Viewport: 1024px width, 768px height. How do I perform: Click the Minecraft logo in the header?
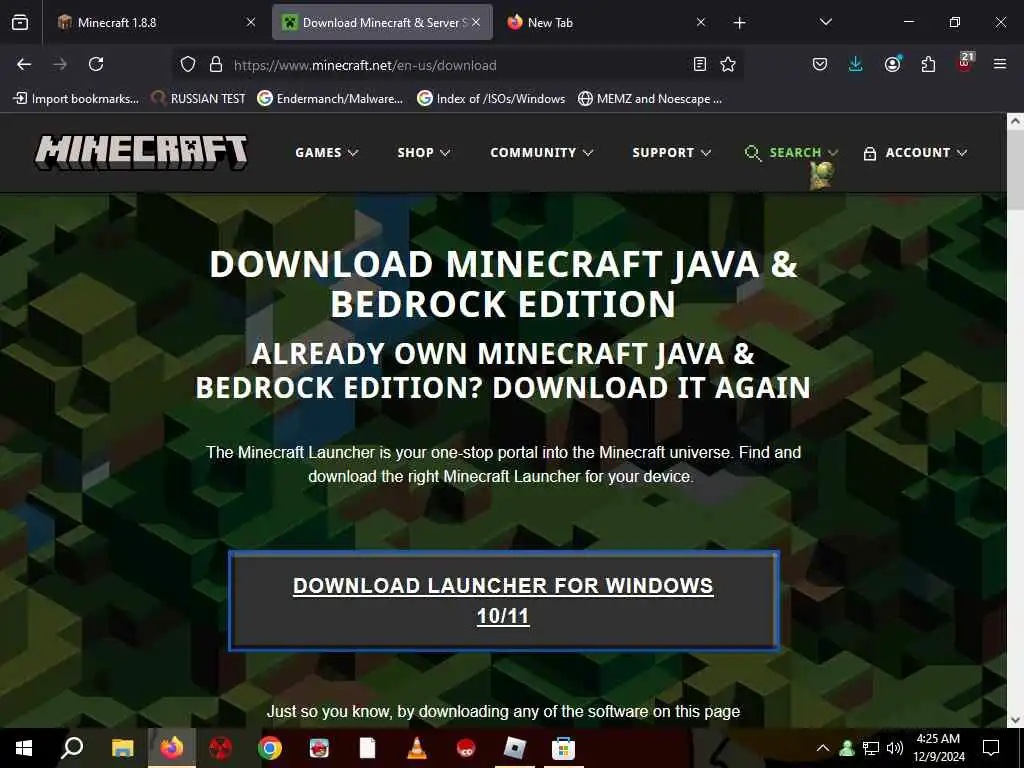[141, 152]
